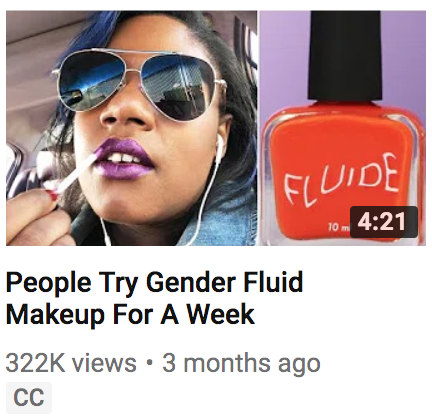
Task: Click the 'Makeup For A Week' title line
Action: pos(130,314)
